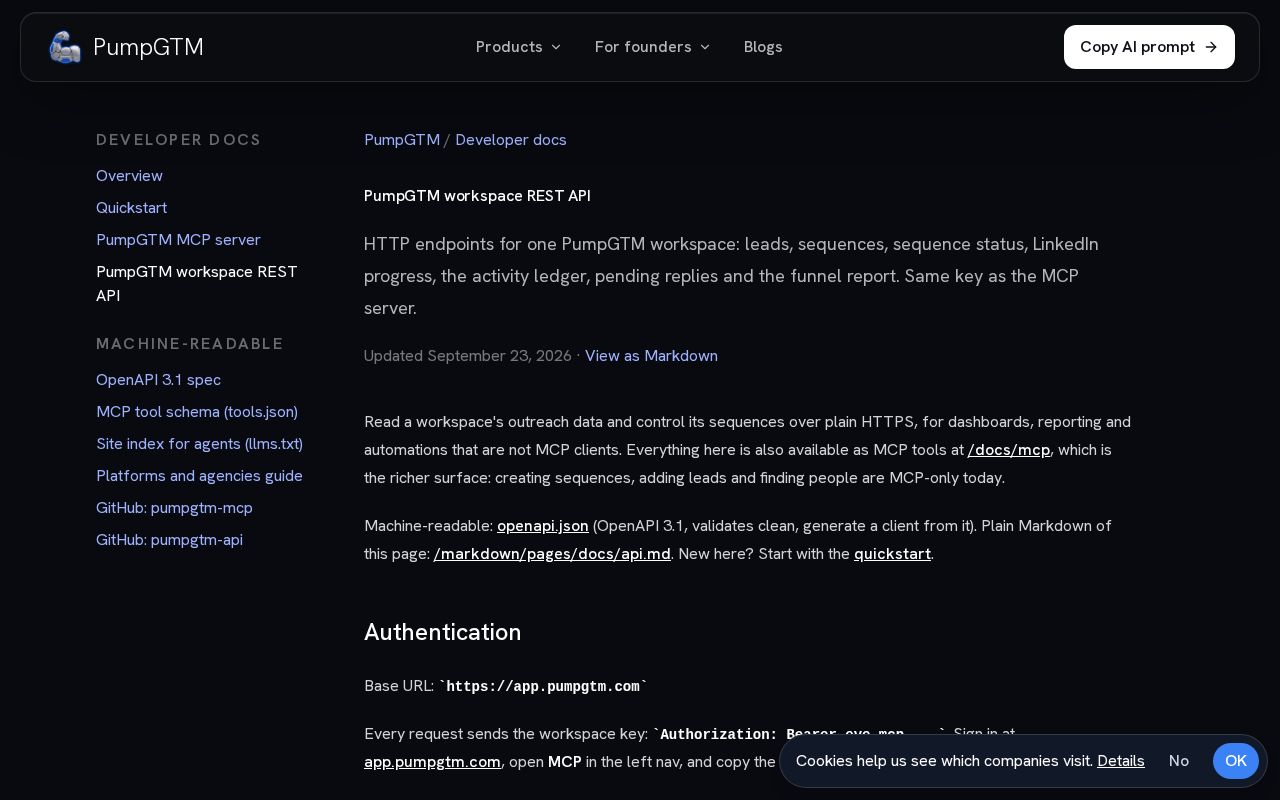Screen dimensions: 1280x800
Task: Follow the /docs/mcp inline link
Action: pyautogui.click(x=1009, y=450)
